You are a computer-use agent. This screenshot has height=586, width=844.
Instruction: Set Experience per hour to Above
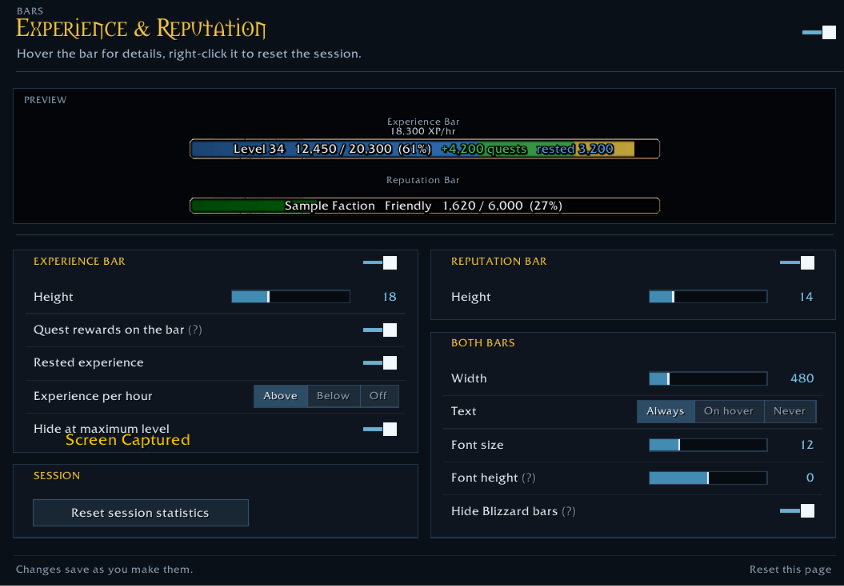(280, 396)
